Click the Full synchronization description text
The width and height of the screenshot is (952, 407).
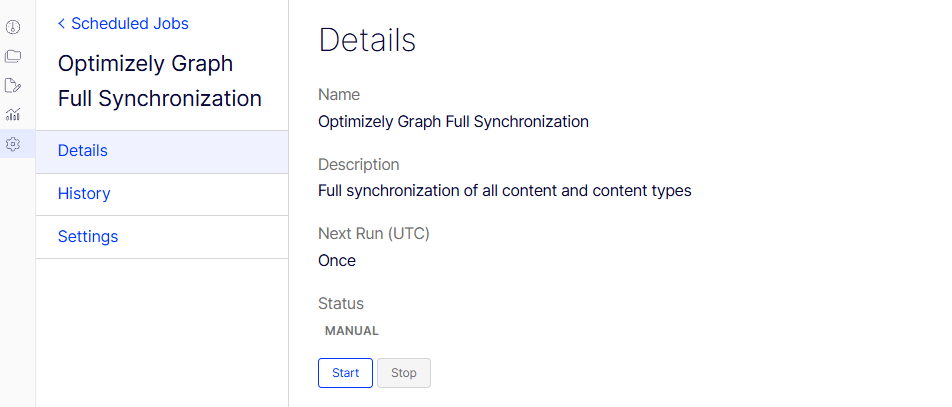(504, 191)
